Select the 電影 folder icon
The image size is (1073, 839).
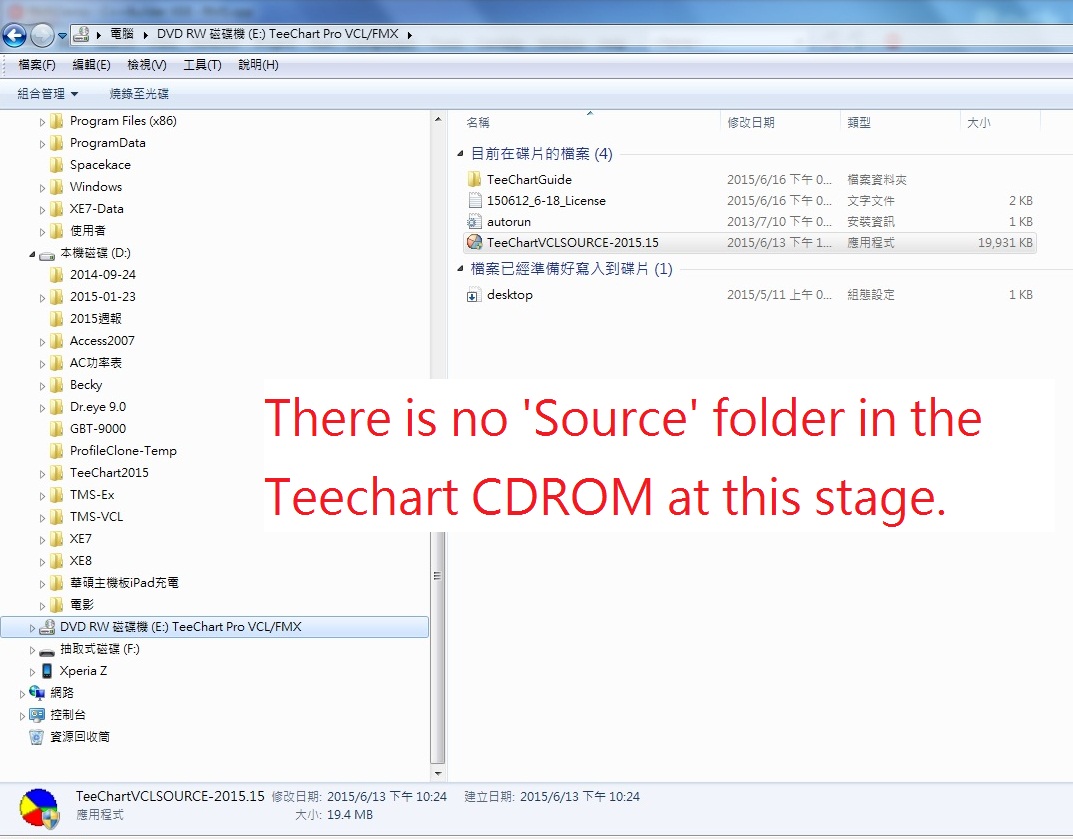(x=57, y=604)
